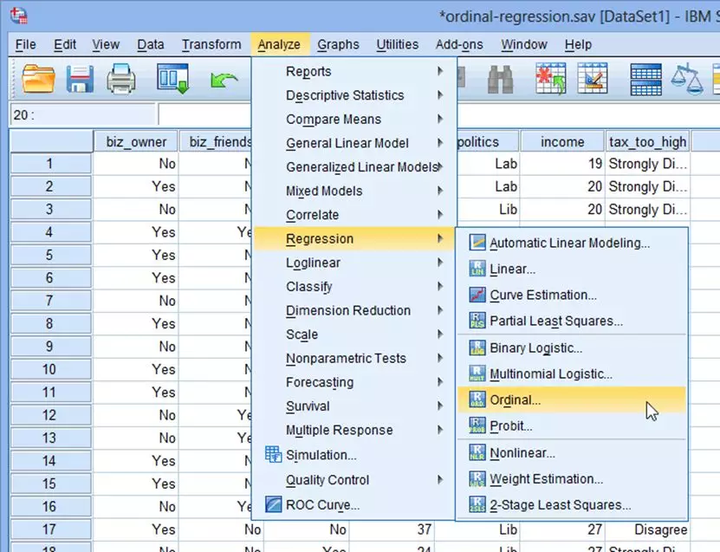Click the Insert Cases toolbar icon
This screenshot has height=552, width=720.
coord(551,79)
